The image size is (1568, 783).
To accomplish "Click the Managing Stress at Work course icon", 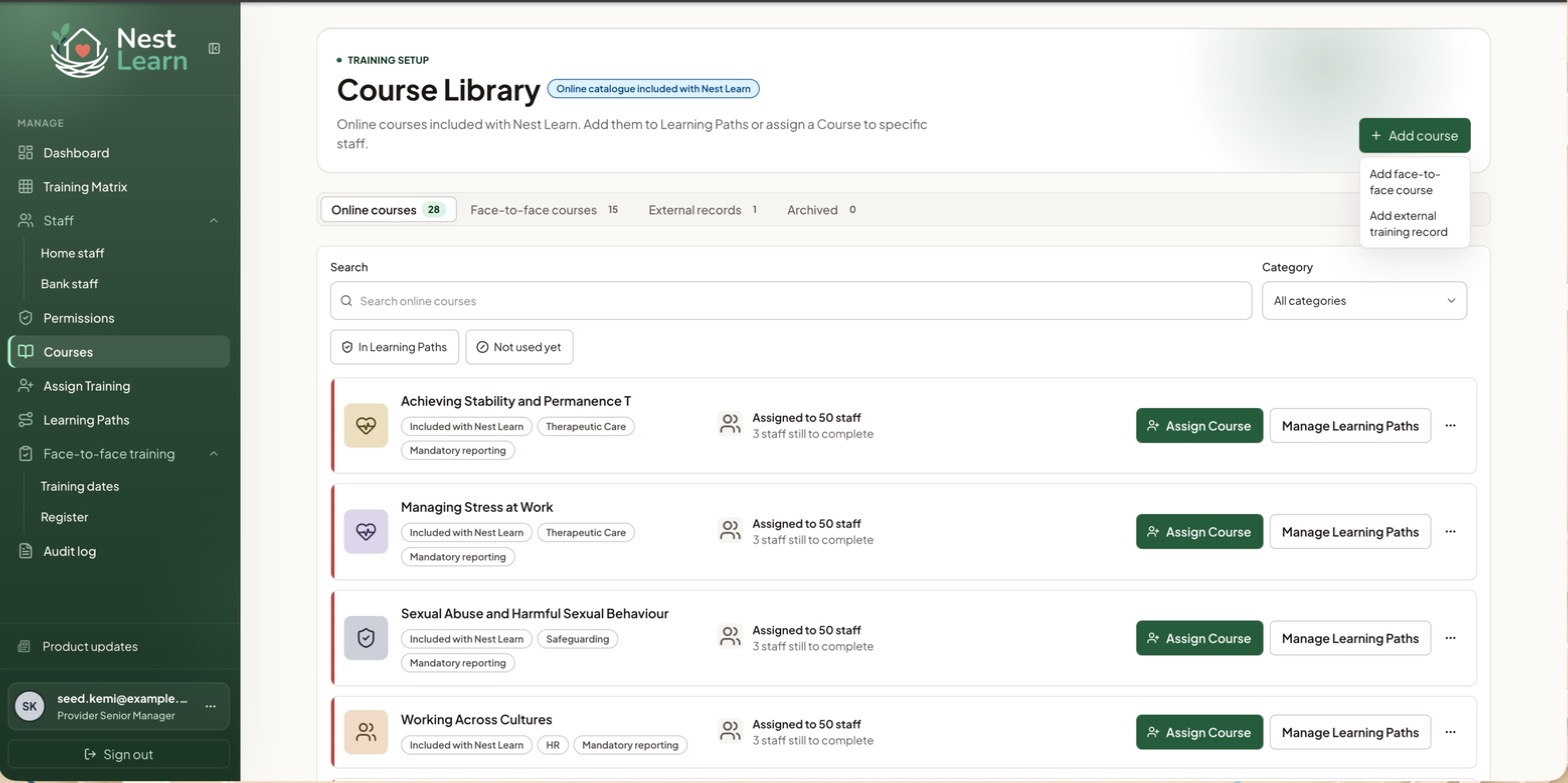I will point(366,531).
